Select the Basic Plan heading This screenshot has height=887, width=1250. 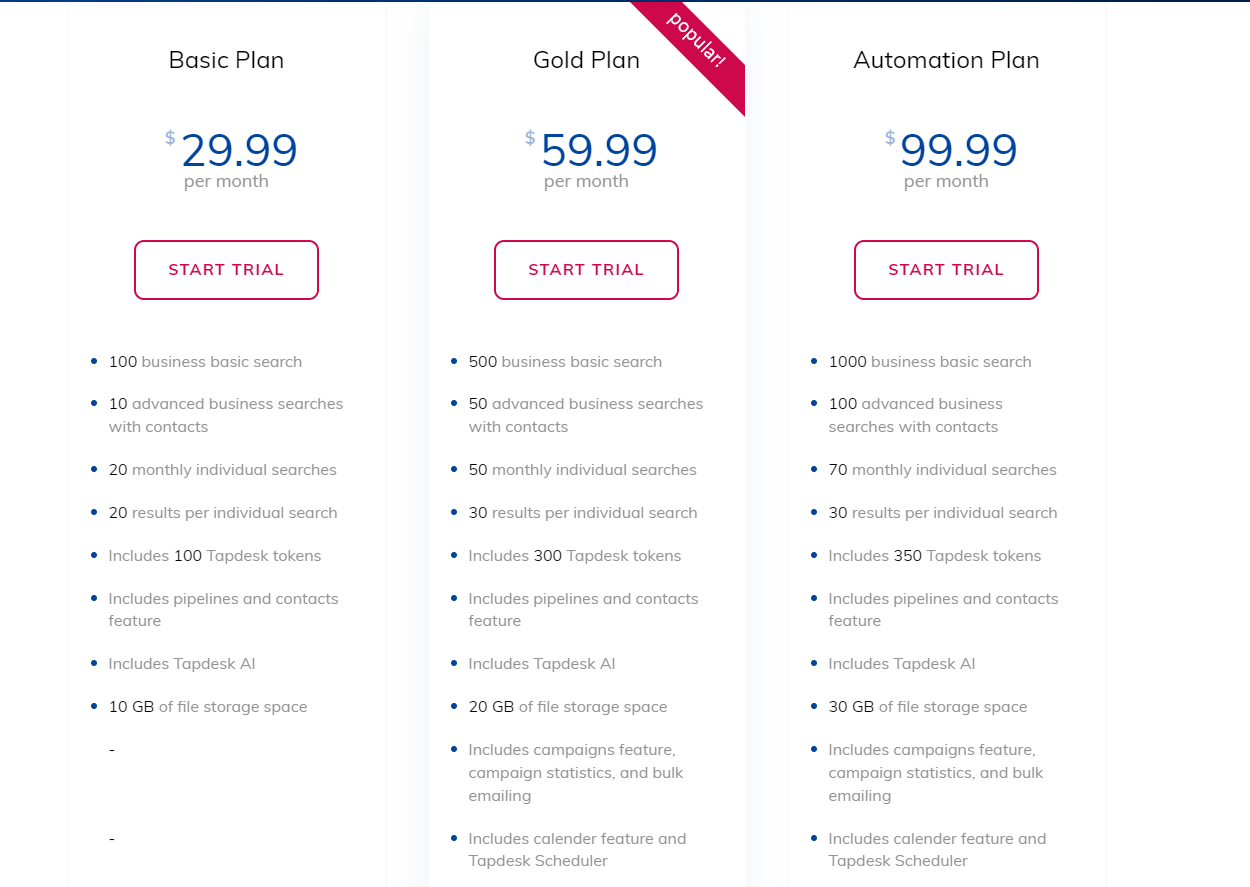[226, 60]
